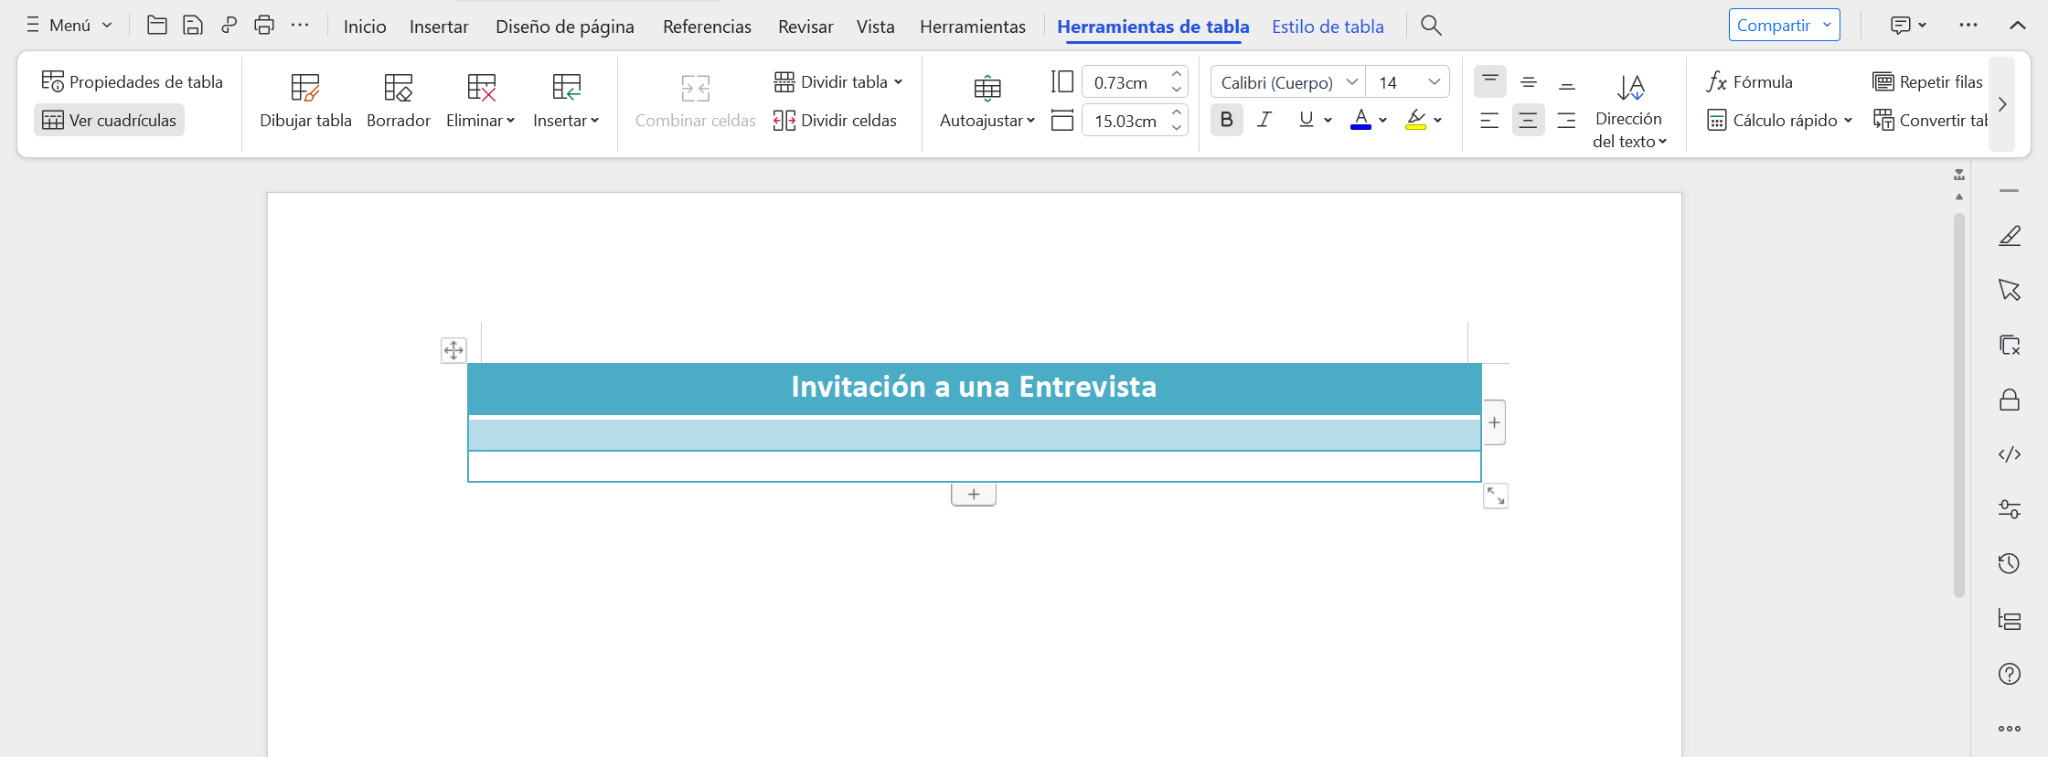Toggle Bold formatting
Viewport: 2048px width, 757px height.
click(1227, 120)
